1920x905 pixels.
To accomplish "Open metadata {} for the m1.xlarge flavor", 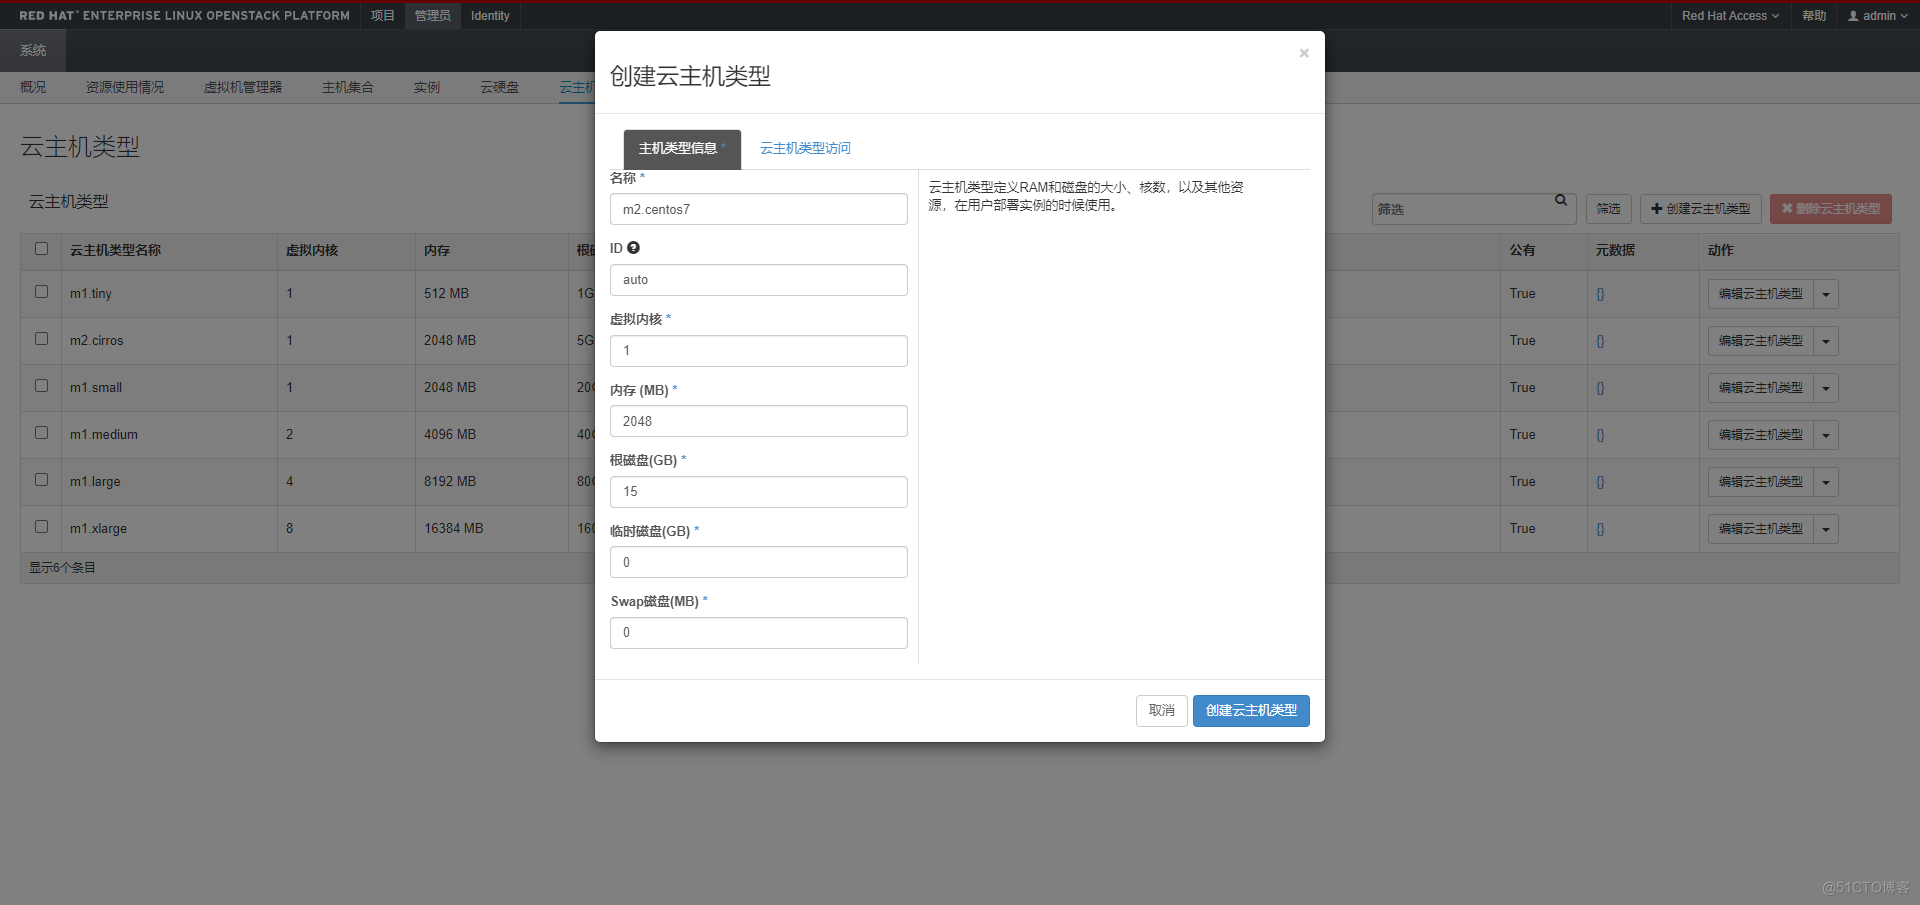I will 1600,529.
